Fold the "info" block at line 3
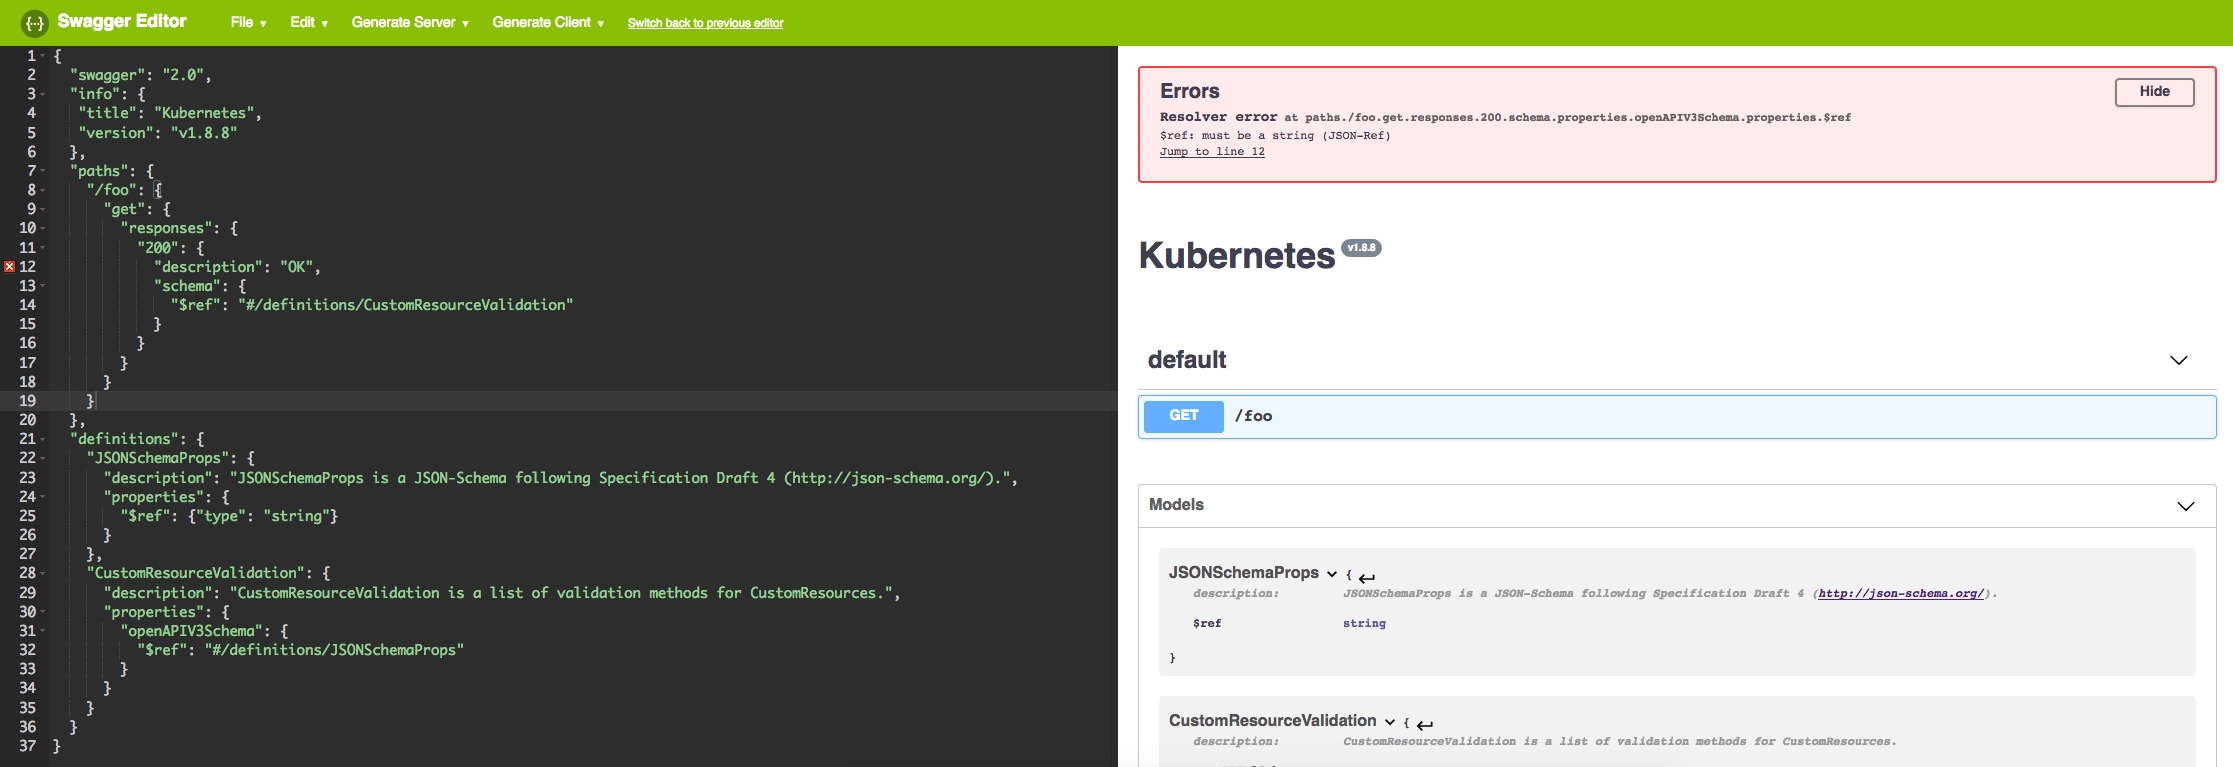Viewport: 2233px width, 767px height. pos(43,94)
